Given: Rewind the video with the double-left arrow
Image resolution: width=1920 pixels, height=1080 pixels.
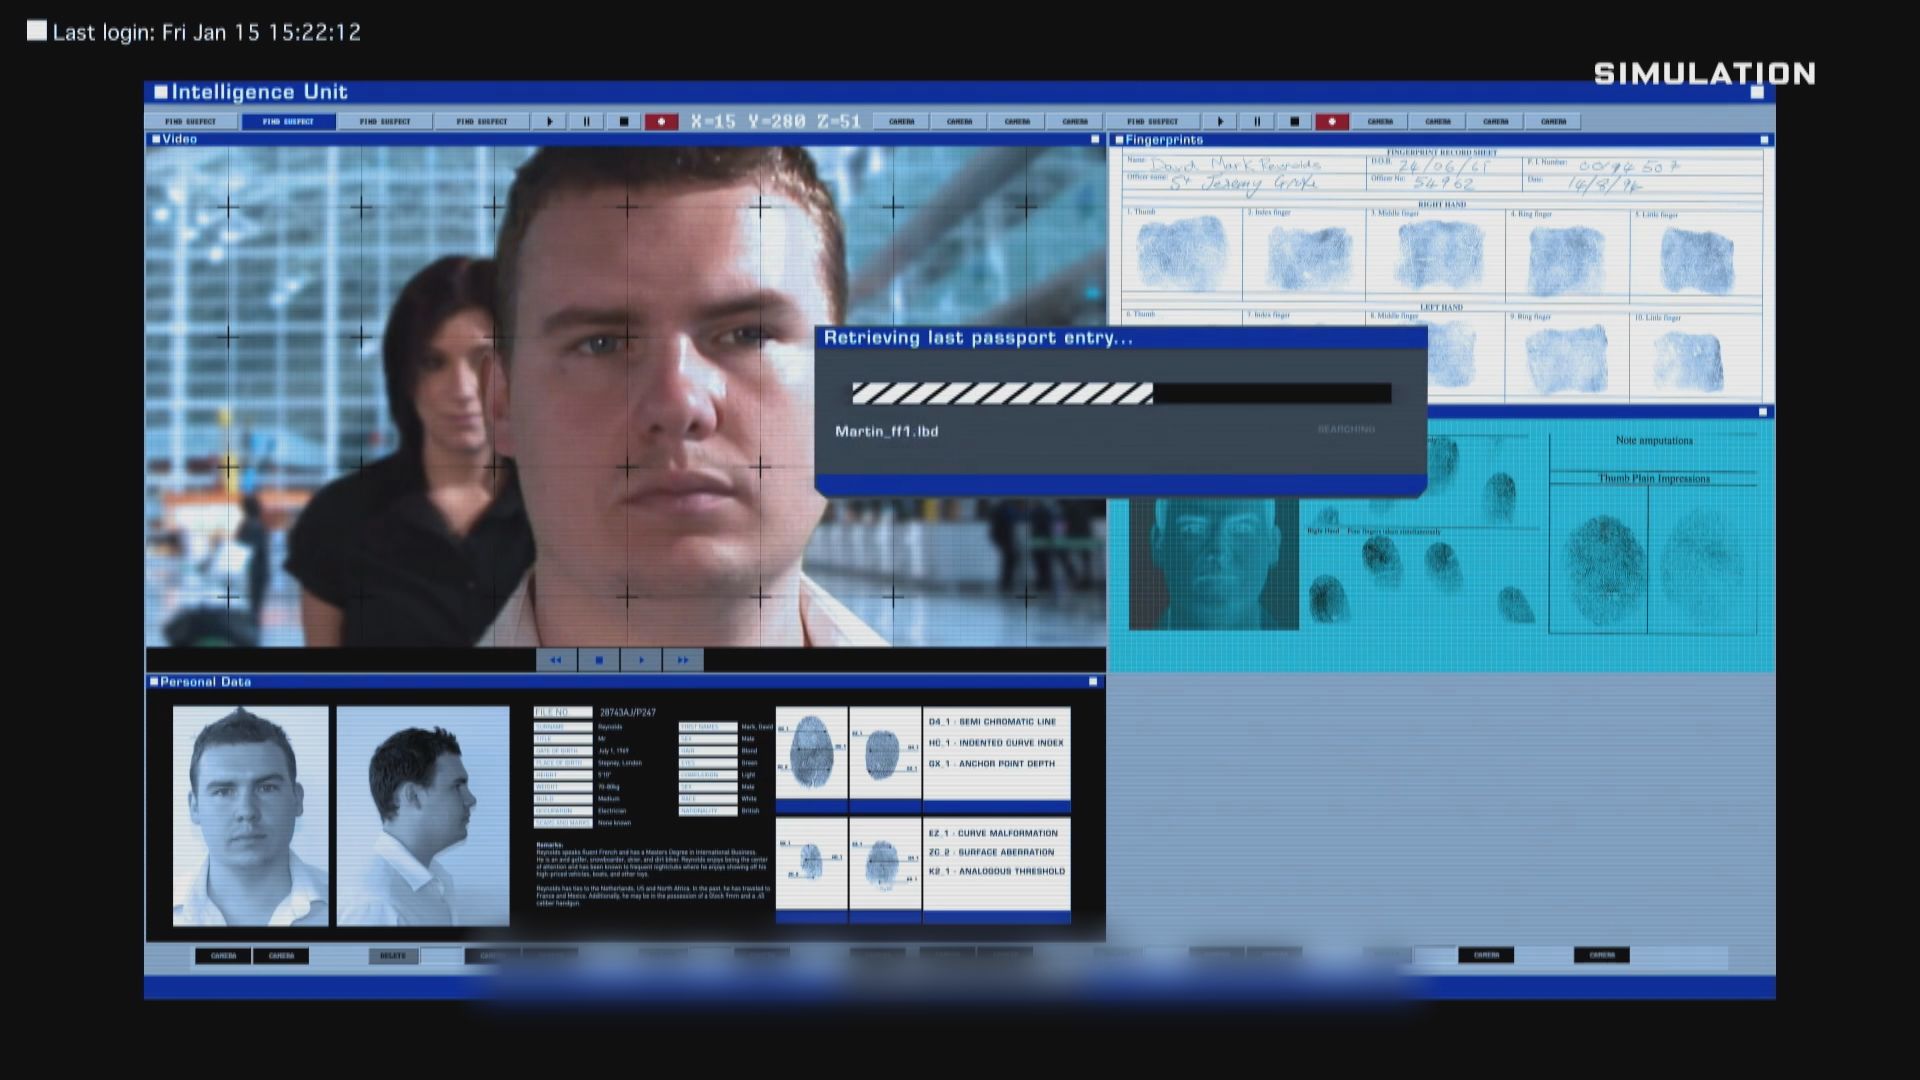Looking at the screenshot, I should pos(556,660).
